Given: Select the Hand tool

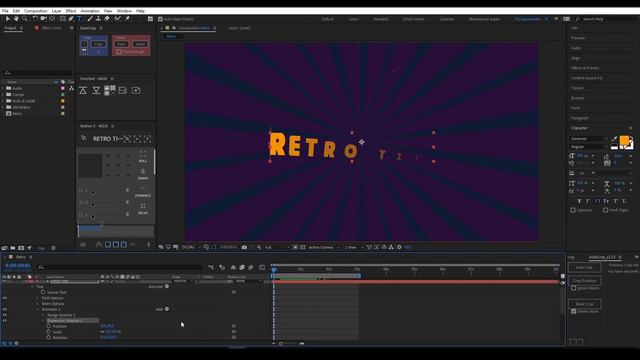Looking at the screenshot, I should click(16, 19).
